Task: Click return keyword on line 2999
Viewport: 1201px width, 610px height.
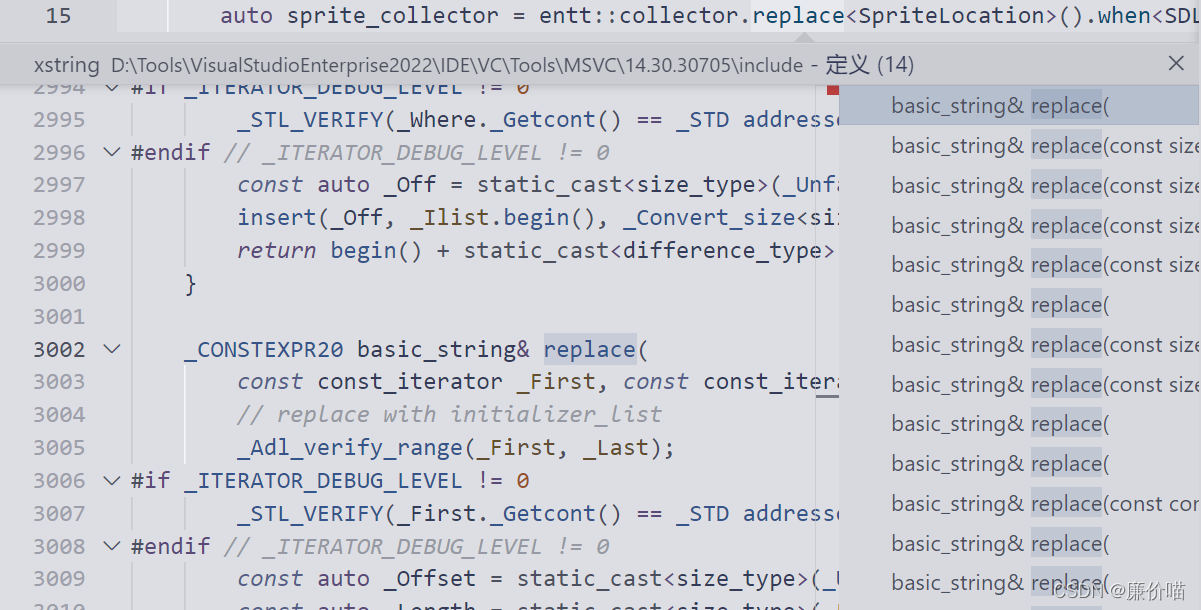Action: pos(277,251)
